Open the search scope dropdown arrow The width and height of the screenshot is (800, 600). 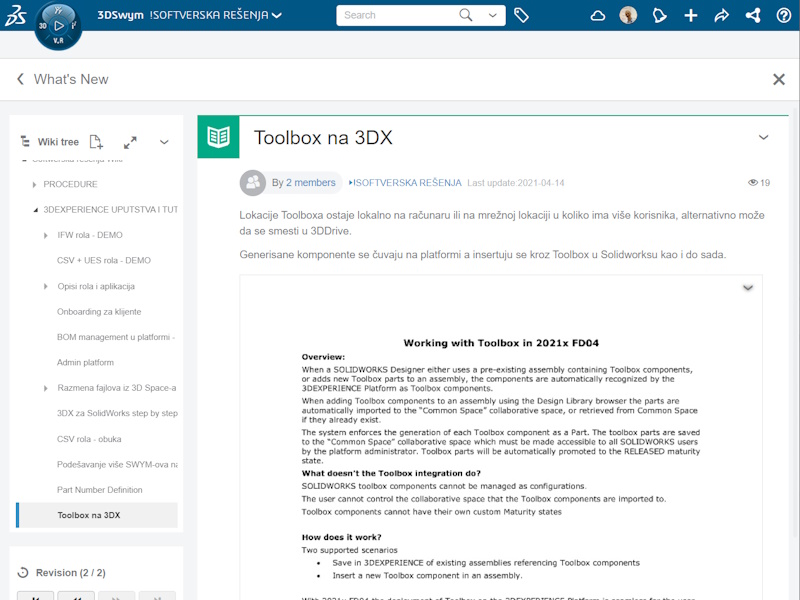click(493, 16)
